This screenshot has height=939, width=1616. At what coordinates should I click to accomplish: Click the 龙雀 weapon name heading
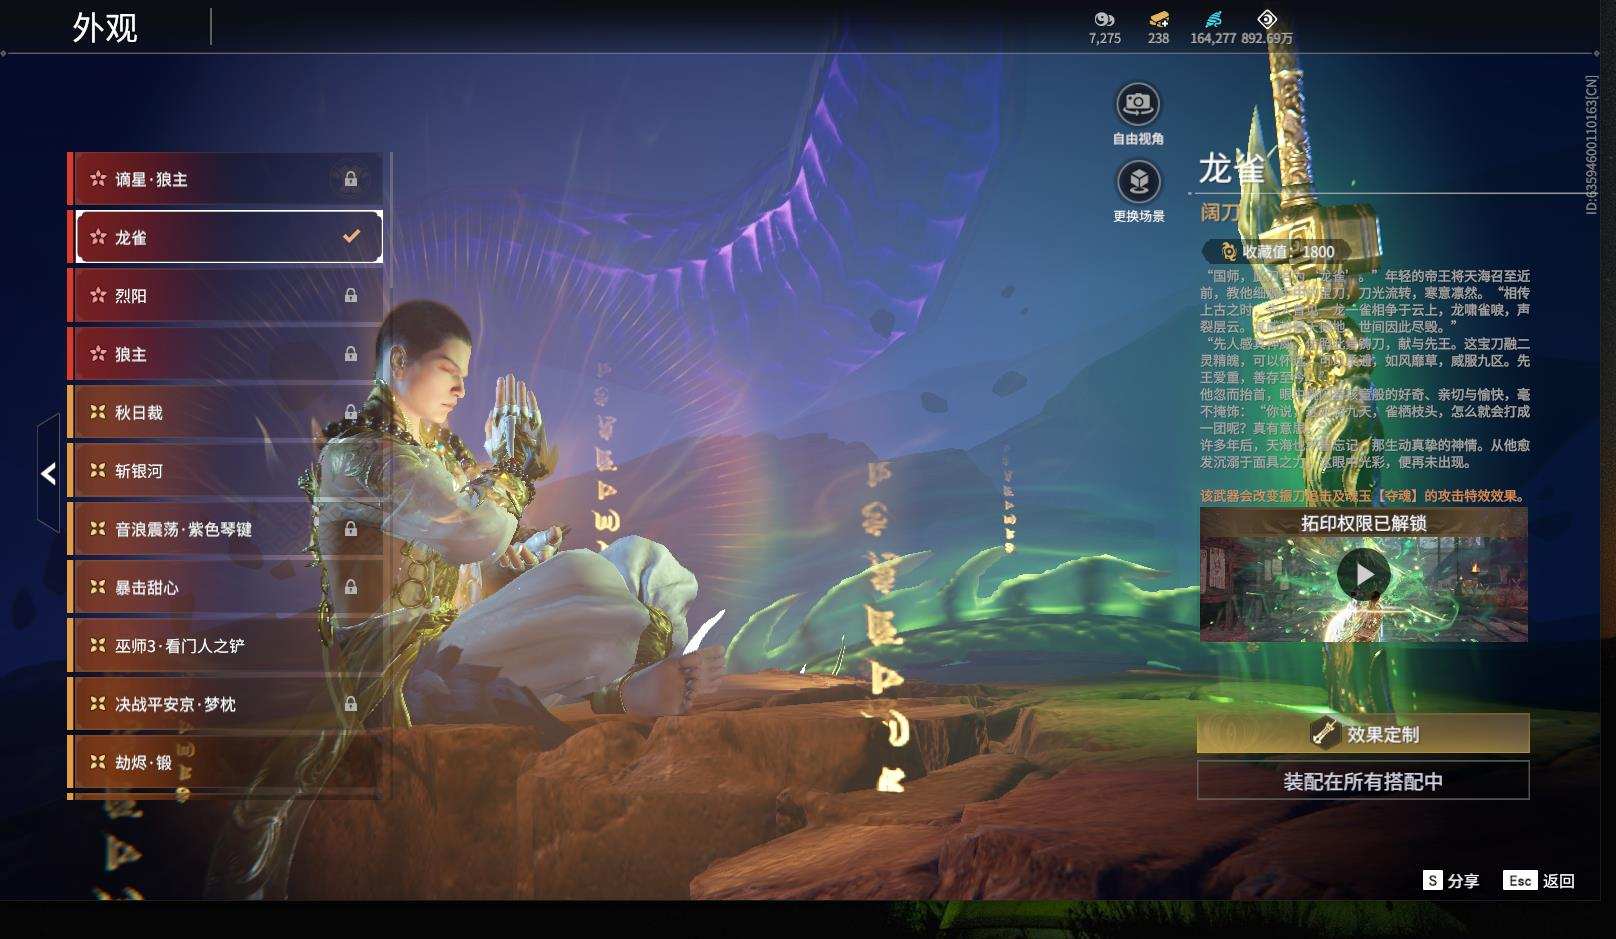coord(1232,169)
